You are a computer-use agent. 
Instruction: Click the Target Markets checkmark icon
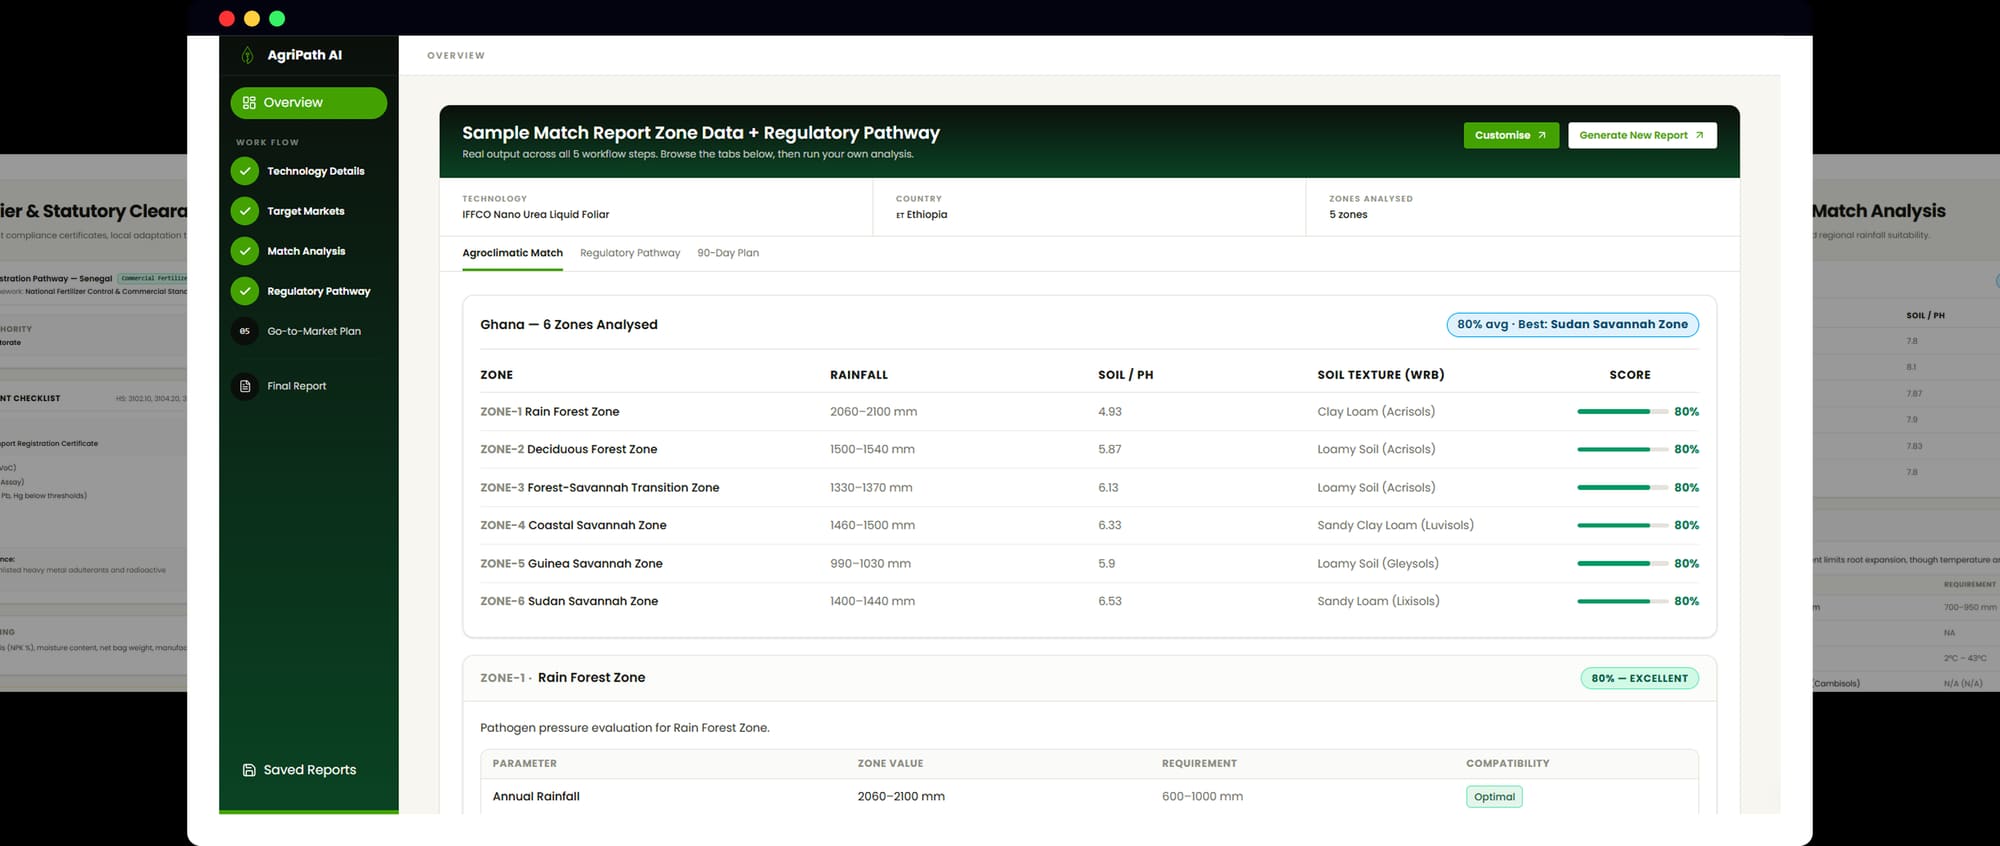(x=245, y=211)
